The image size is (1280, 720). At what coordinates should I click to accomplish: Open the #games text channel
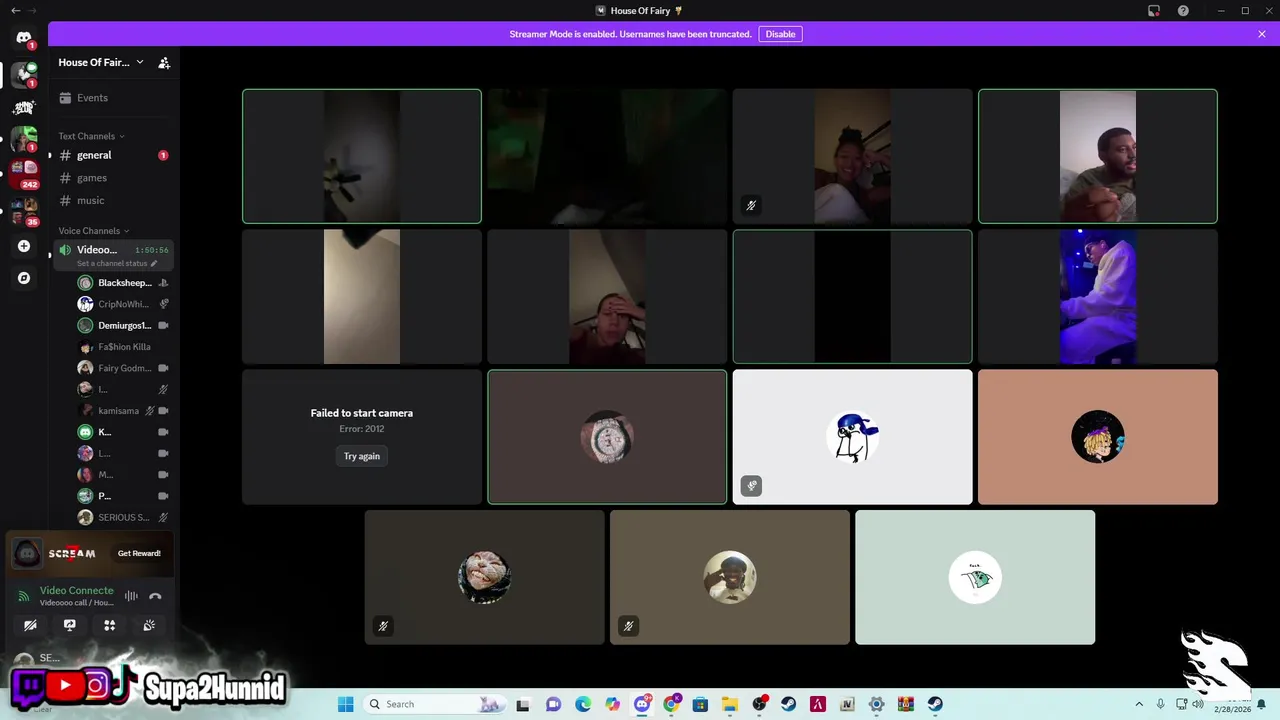[x=112, y=178]
